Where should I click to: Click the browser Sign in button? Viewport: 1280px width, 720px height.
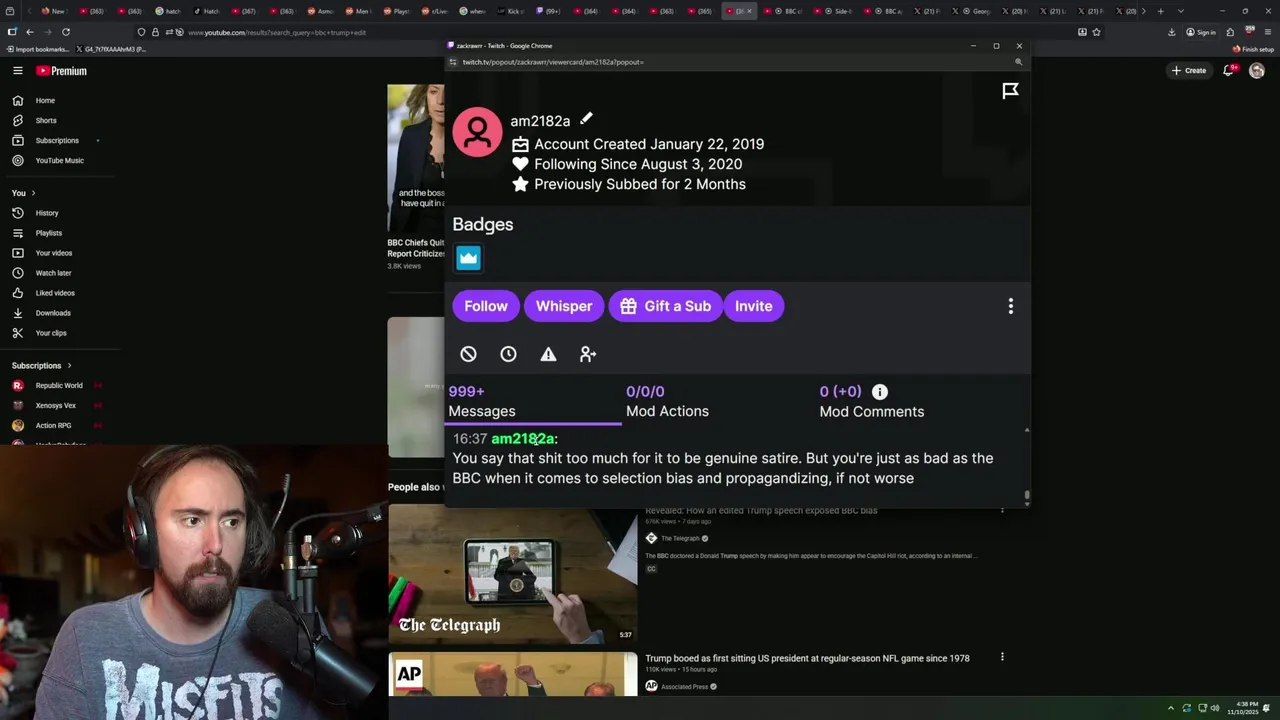point(1200,32)
